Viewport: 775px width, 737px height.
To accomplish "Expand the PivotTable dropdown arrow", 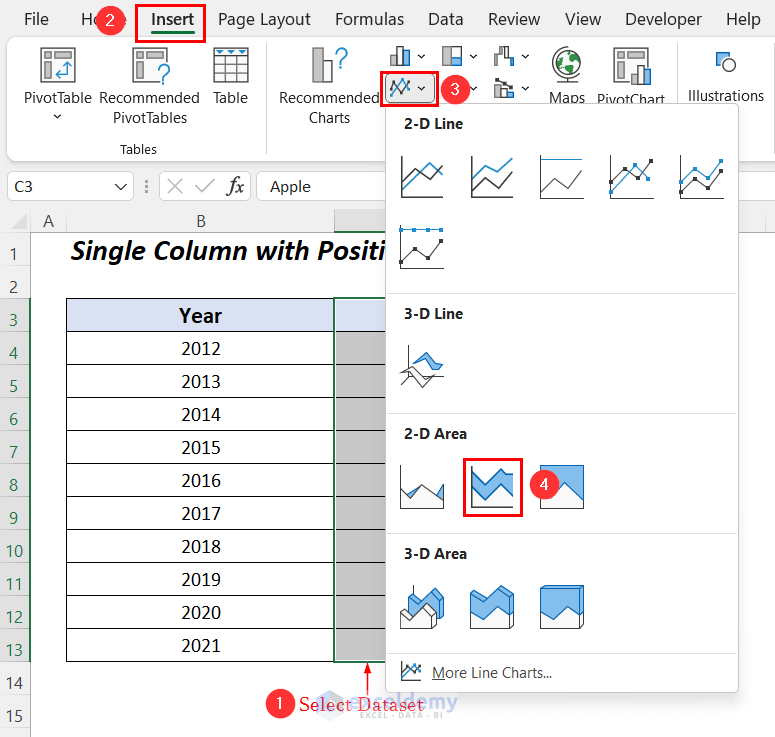I will point(57,117).
